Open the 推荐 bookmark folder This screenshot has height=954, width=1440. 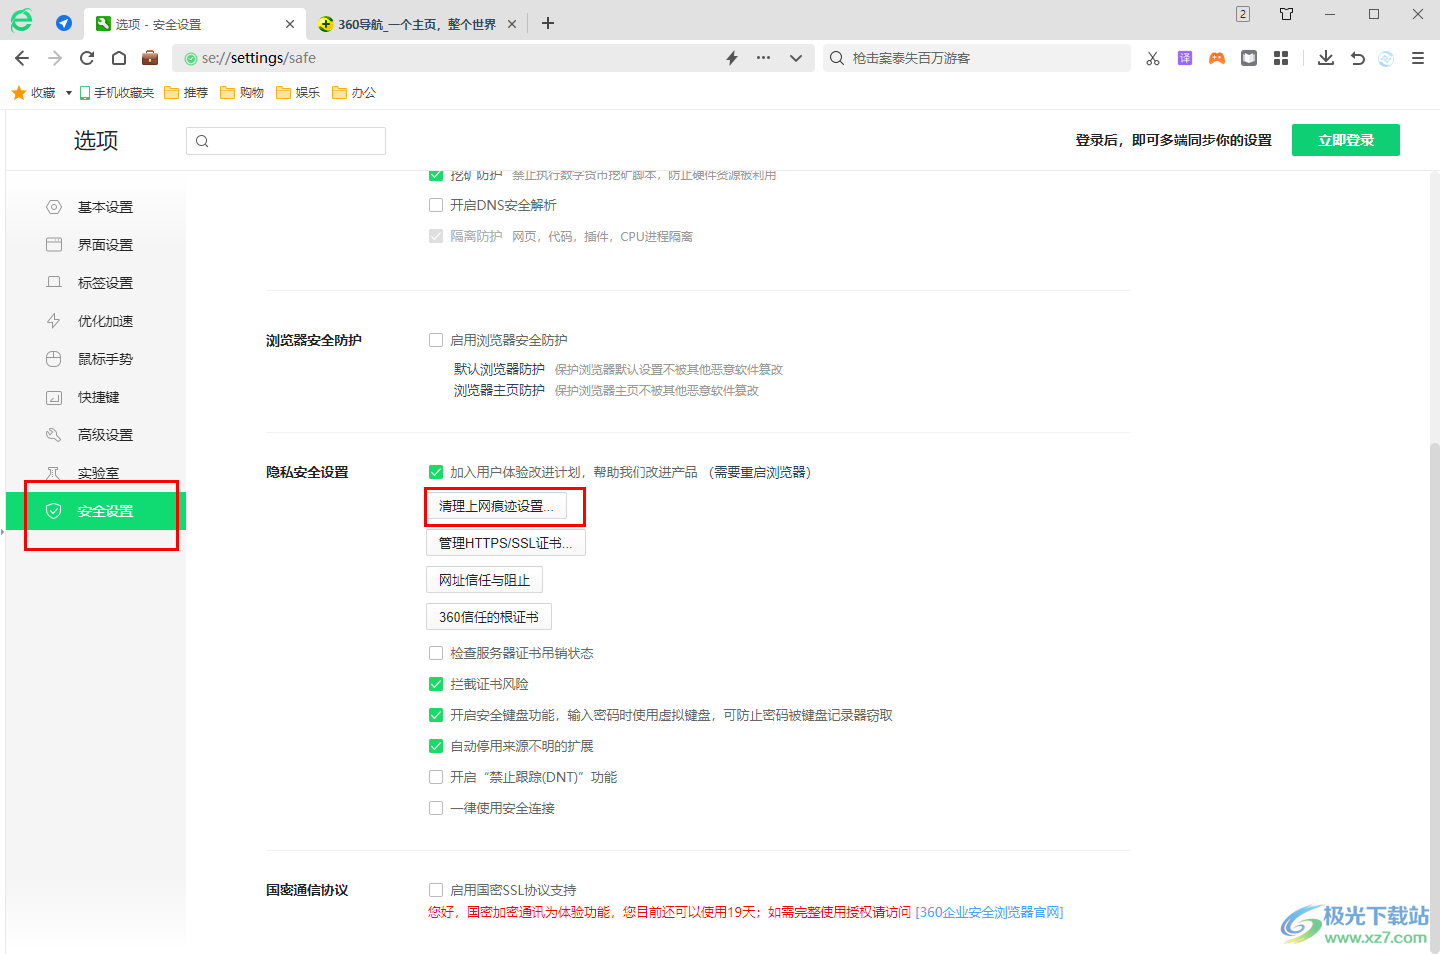tap(186, 92)
